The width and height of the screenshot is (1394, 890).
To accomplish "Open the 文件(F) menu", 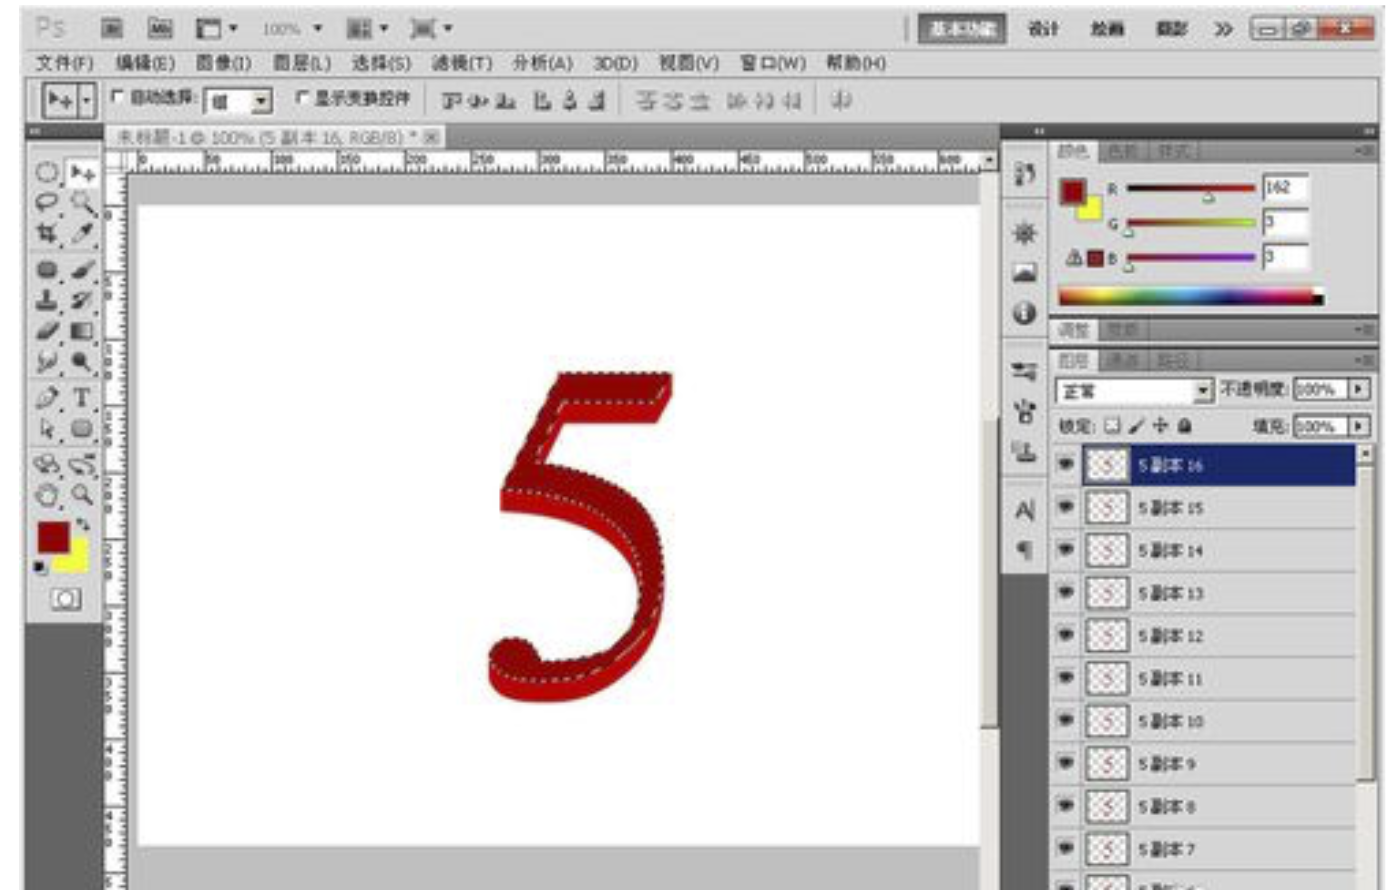I will tap(64, 63).
